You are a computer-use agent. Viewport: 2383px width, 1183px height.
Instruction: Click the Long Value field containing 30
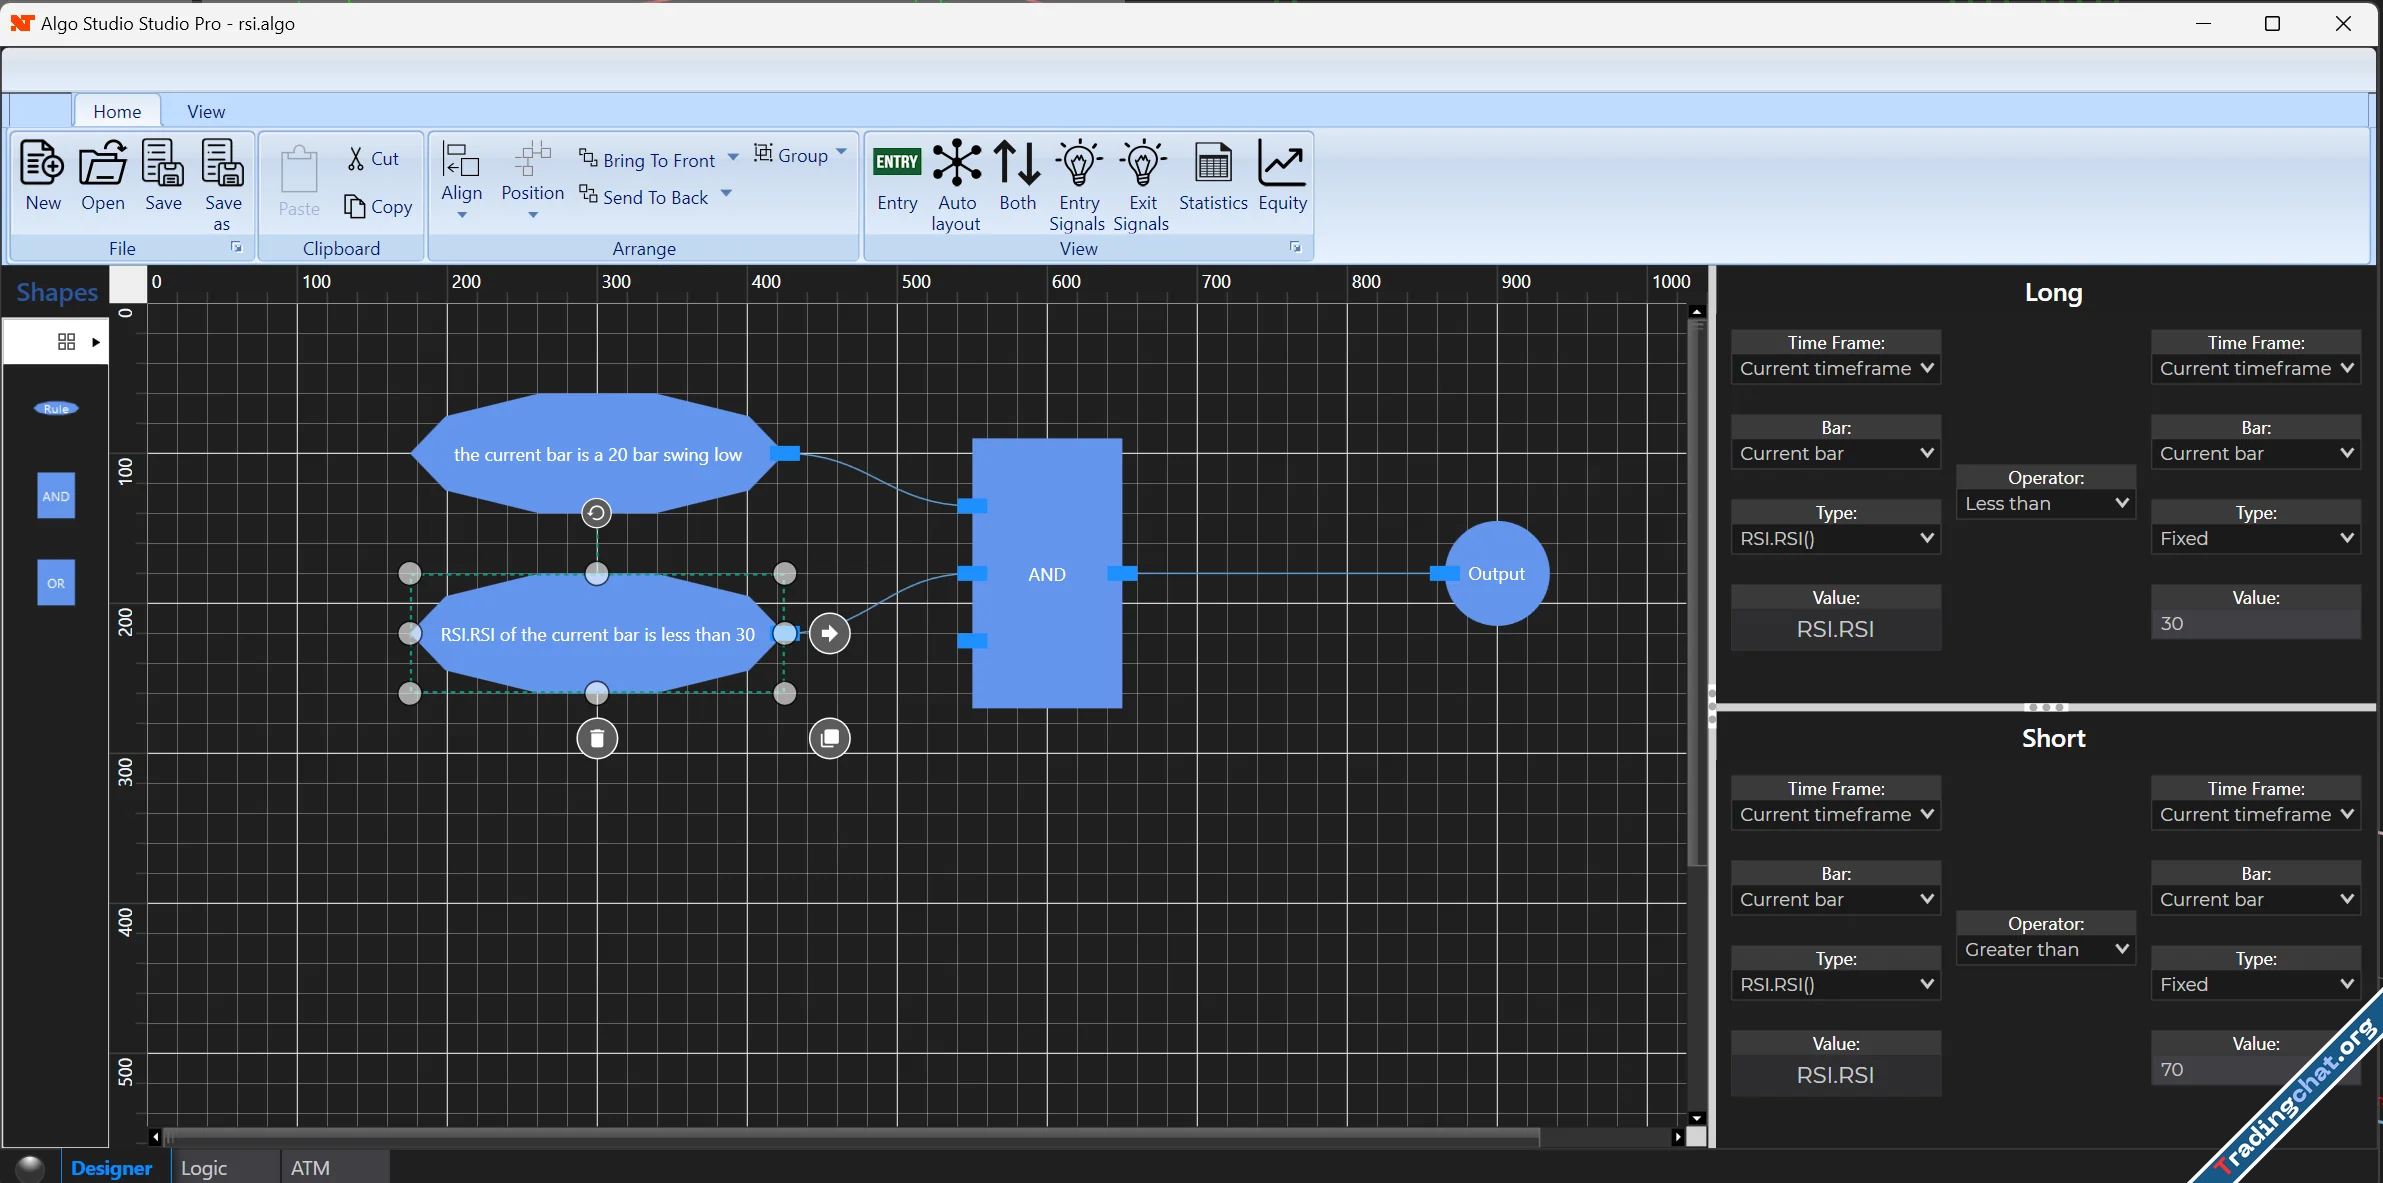pos(2255,624)
